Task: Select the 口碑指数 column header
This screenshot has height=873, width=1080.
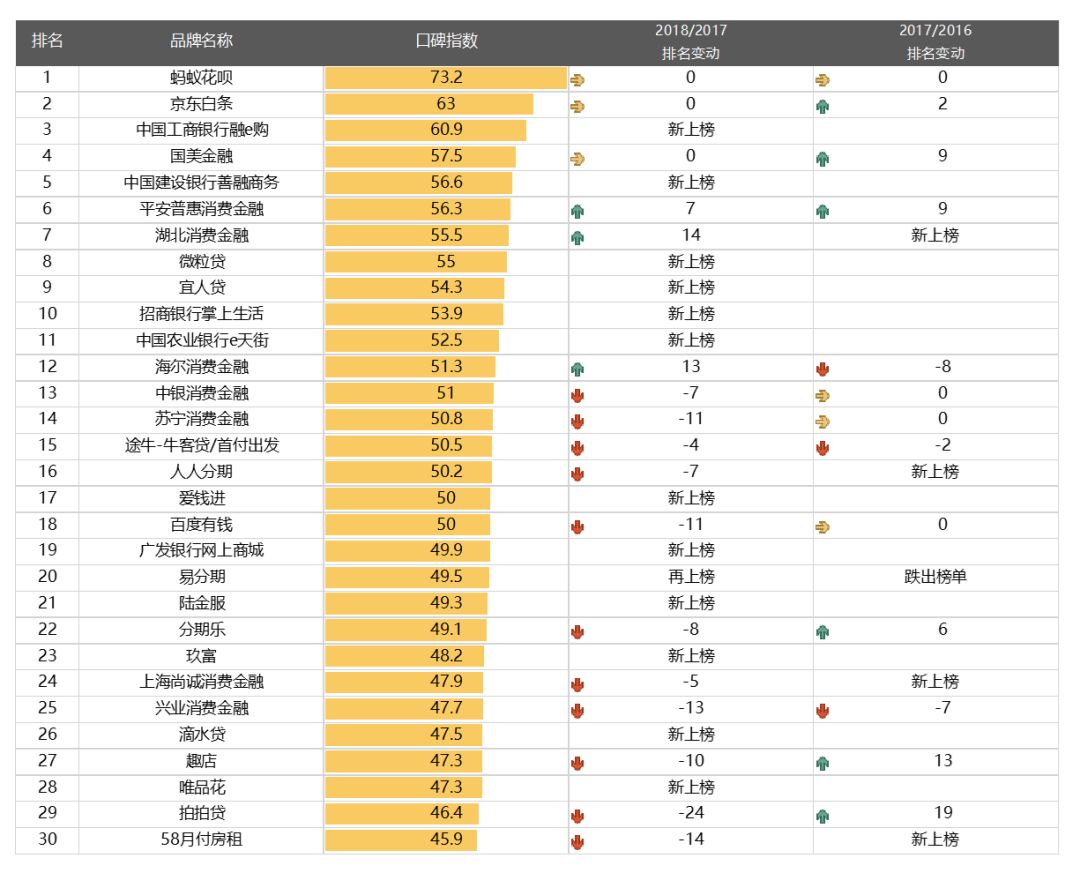Action: (446, 41)
